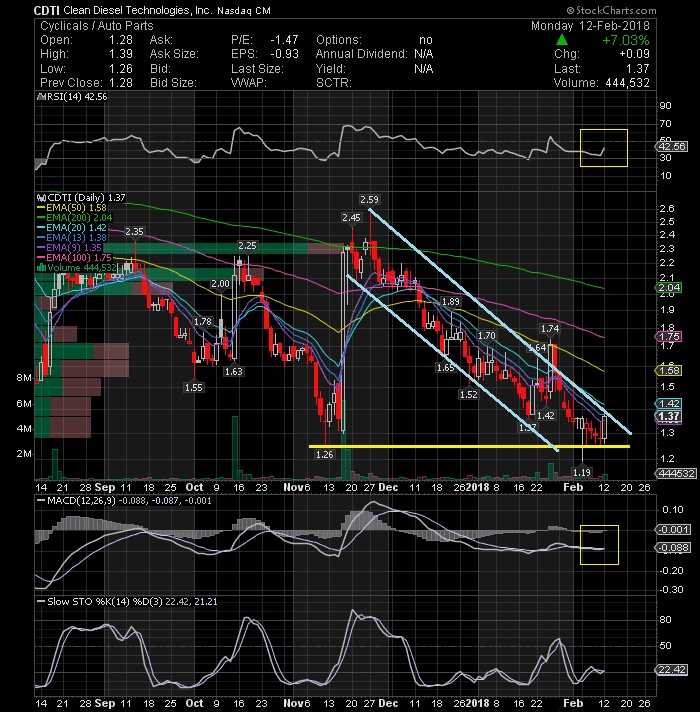Image resolution: width=700 pixels, height=712 pixels.
Task: Click the Monday 12-Feb-2018 date text
Action: pyautogui.click(x=591, y=26)
